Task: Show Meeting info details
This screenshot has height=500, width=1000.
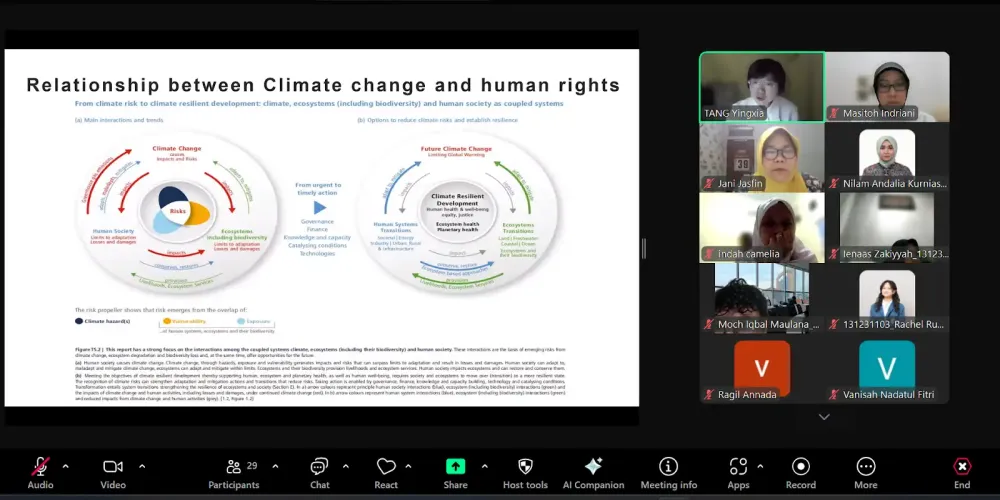Action: tap(668, 474)
